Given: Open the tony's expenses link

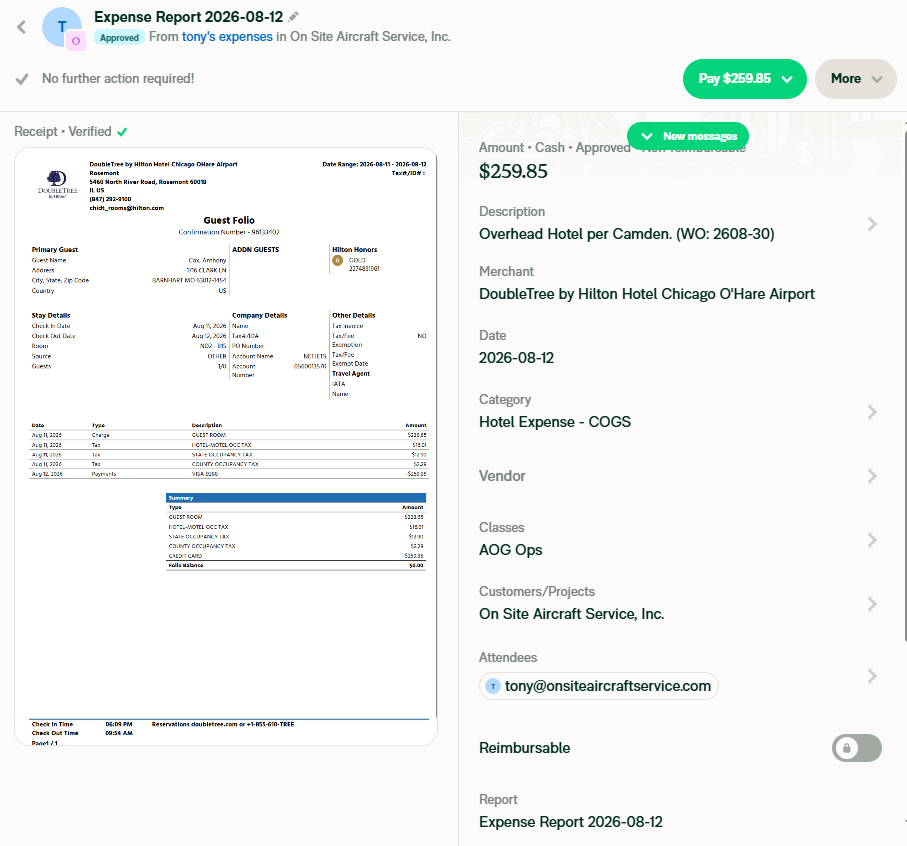Looking at the screenshot, I should click(227, 36).
